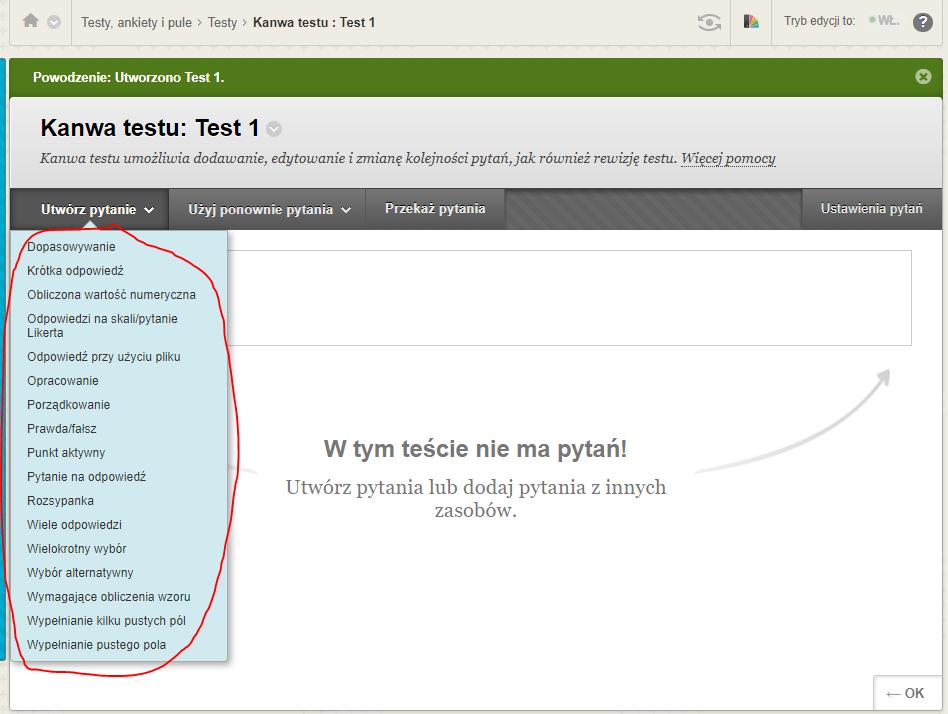The height and width of the screenshot is (714, 948).
Task: Select the Opracowanie question type
Action: [x=62, y=381]
